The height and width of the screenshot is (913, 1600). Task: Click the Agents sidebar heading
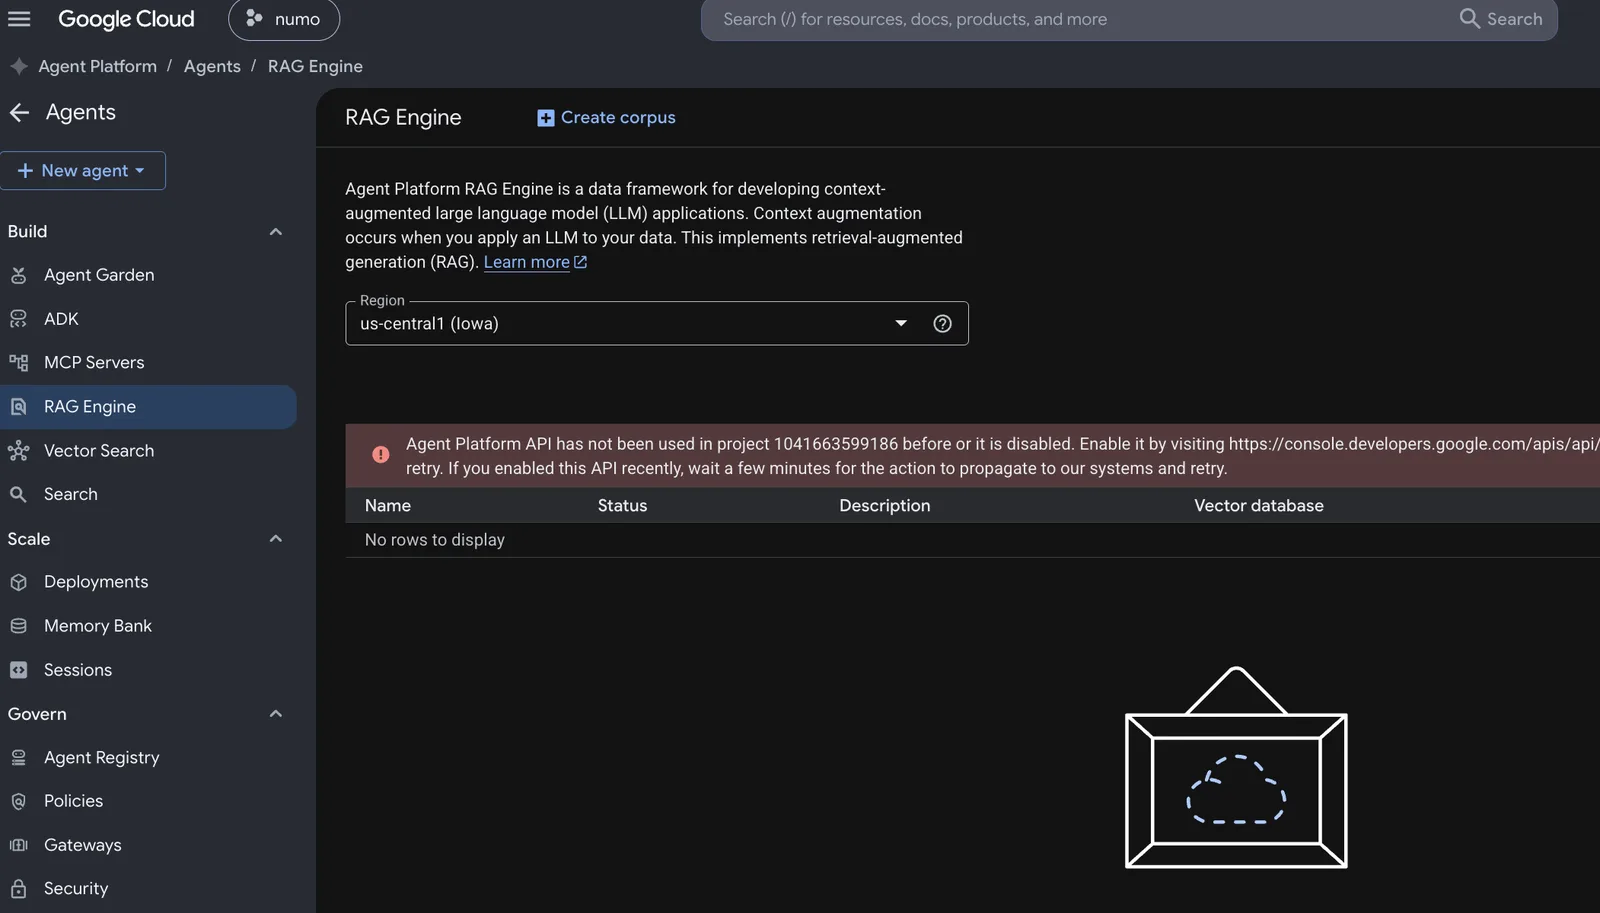coord(81,113)
